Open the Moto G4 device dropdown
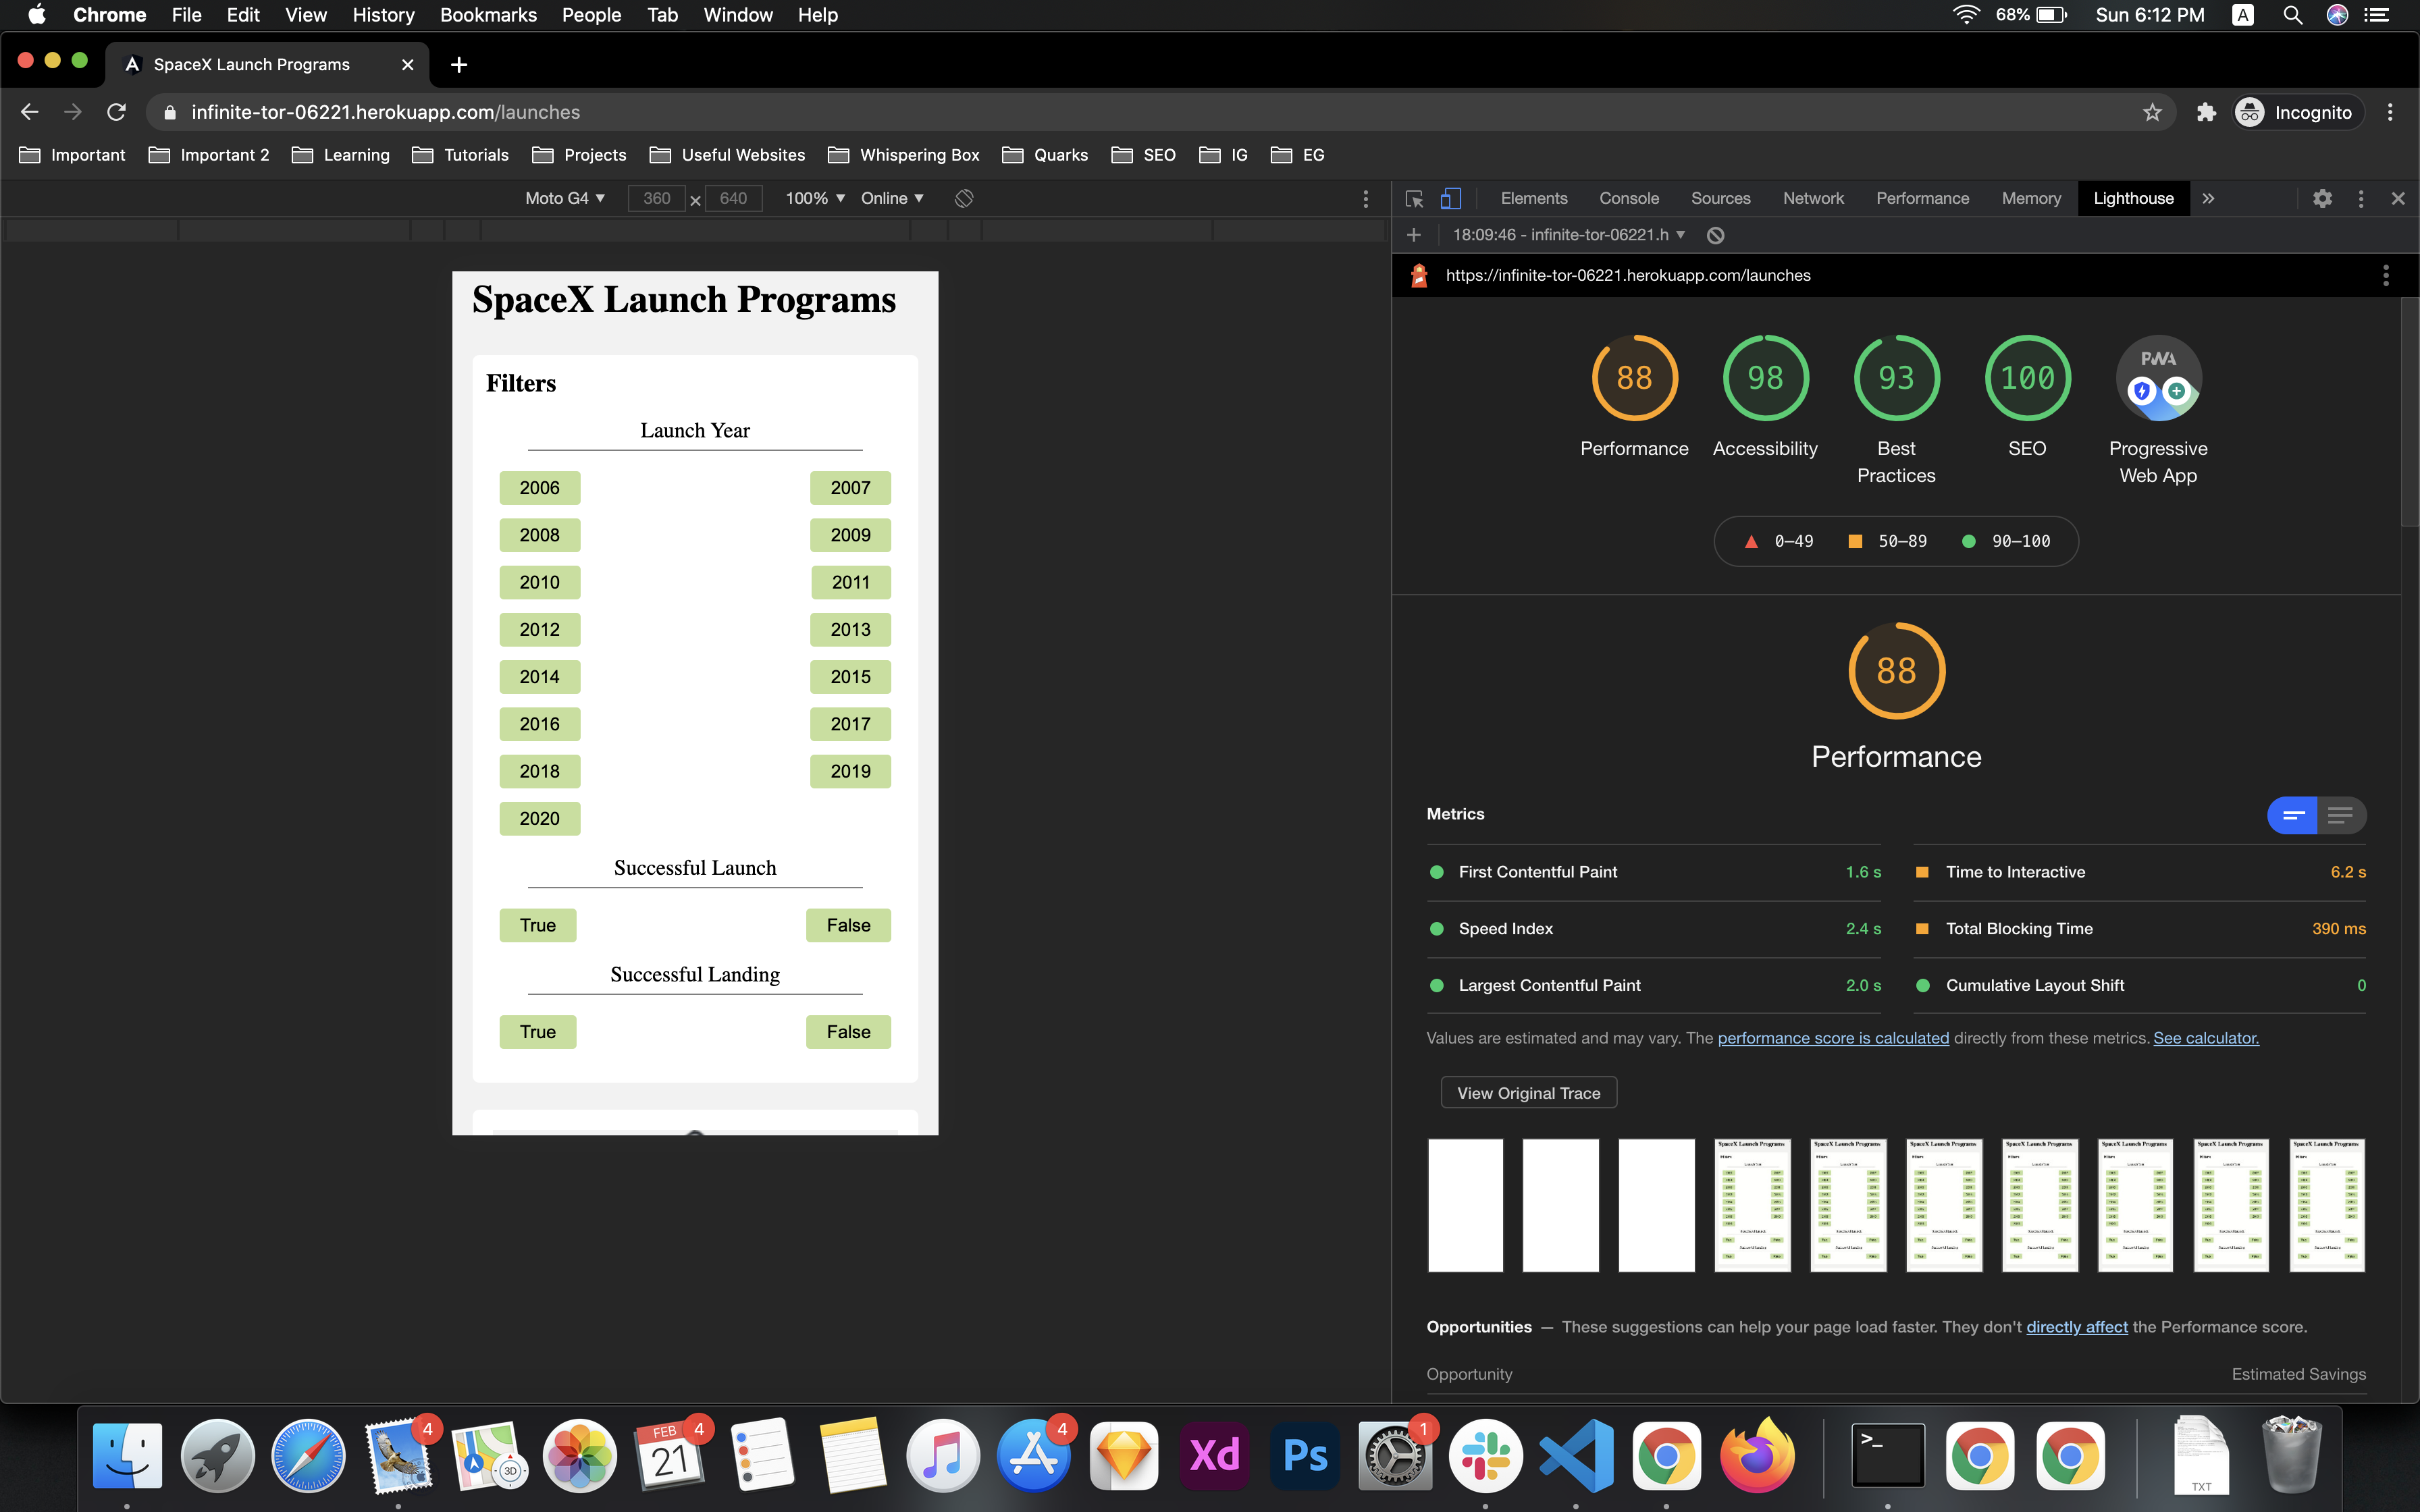The image size is (2420, 1512). pyautogui.click(x=565, y=198)
